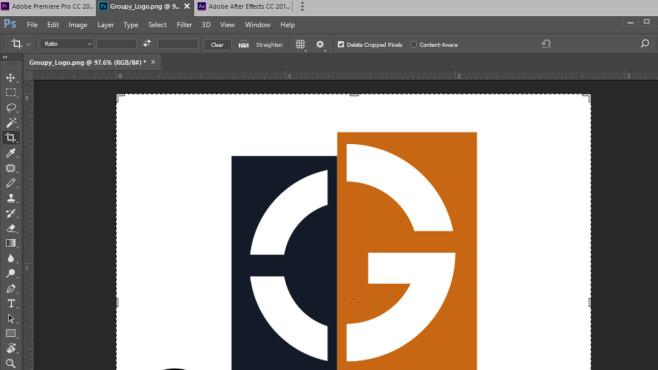Open the 3D menu

click(x=206, y=25)
